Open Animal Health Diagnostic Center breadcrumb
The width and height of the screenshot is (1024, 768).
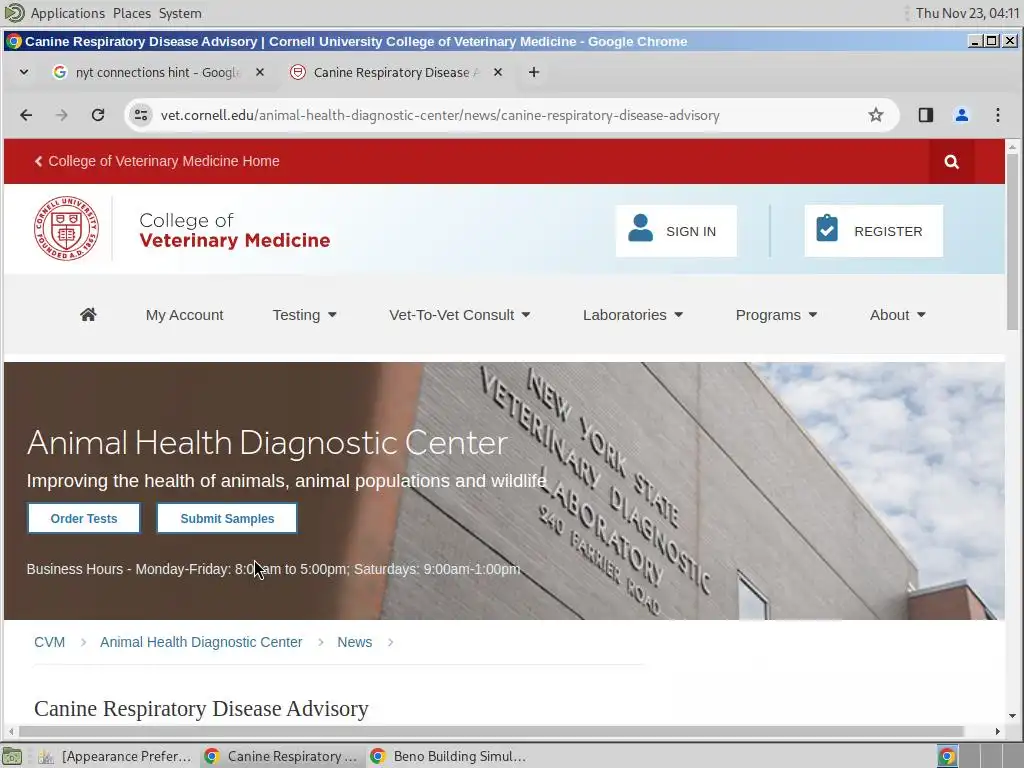click(x=201, y=643)
